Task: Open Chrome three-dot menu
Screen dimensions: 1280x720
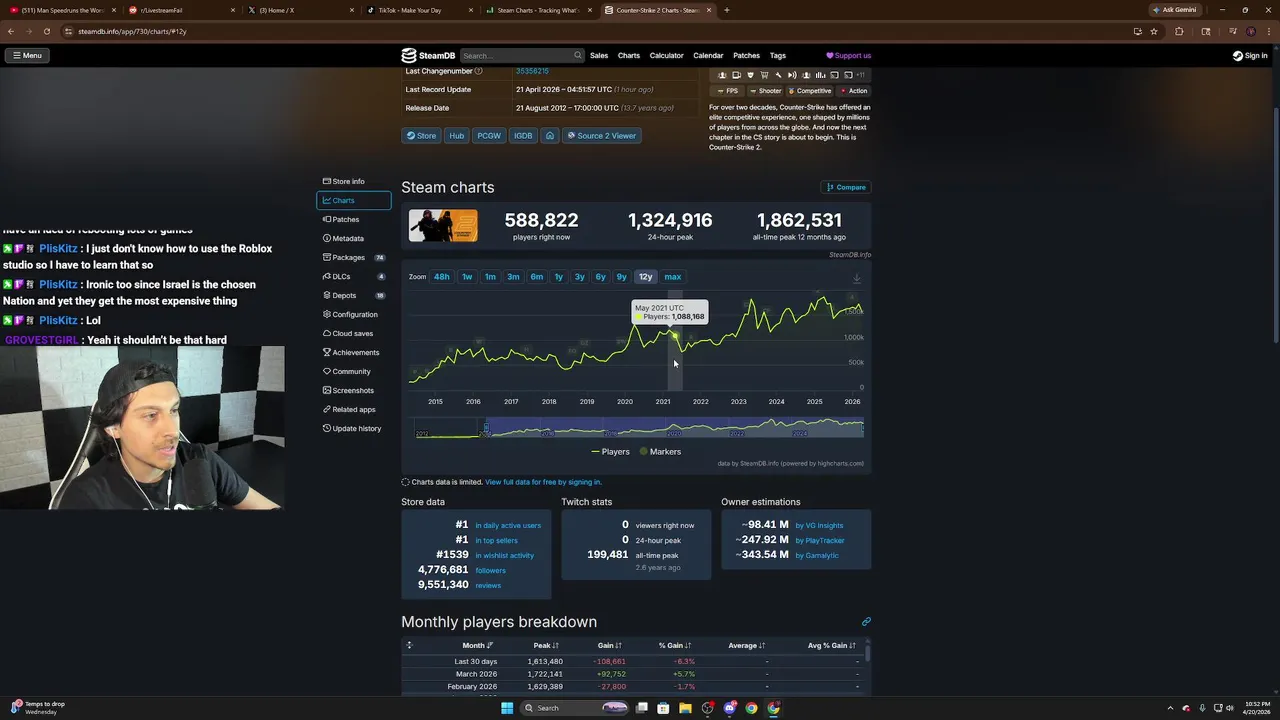Action: click(1268, 31)
